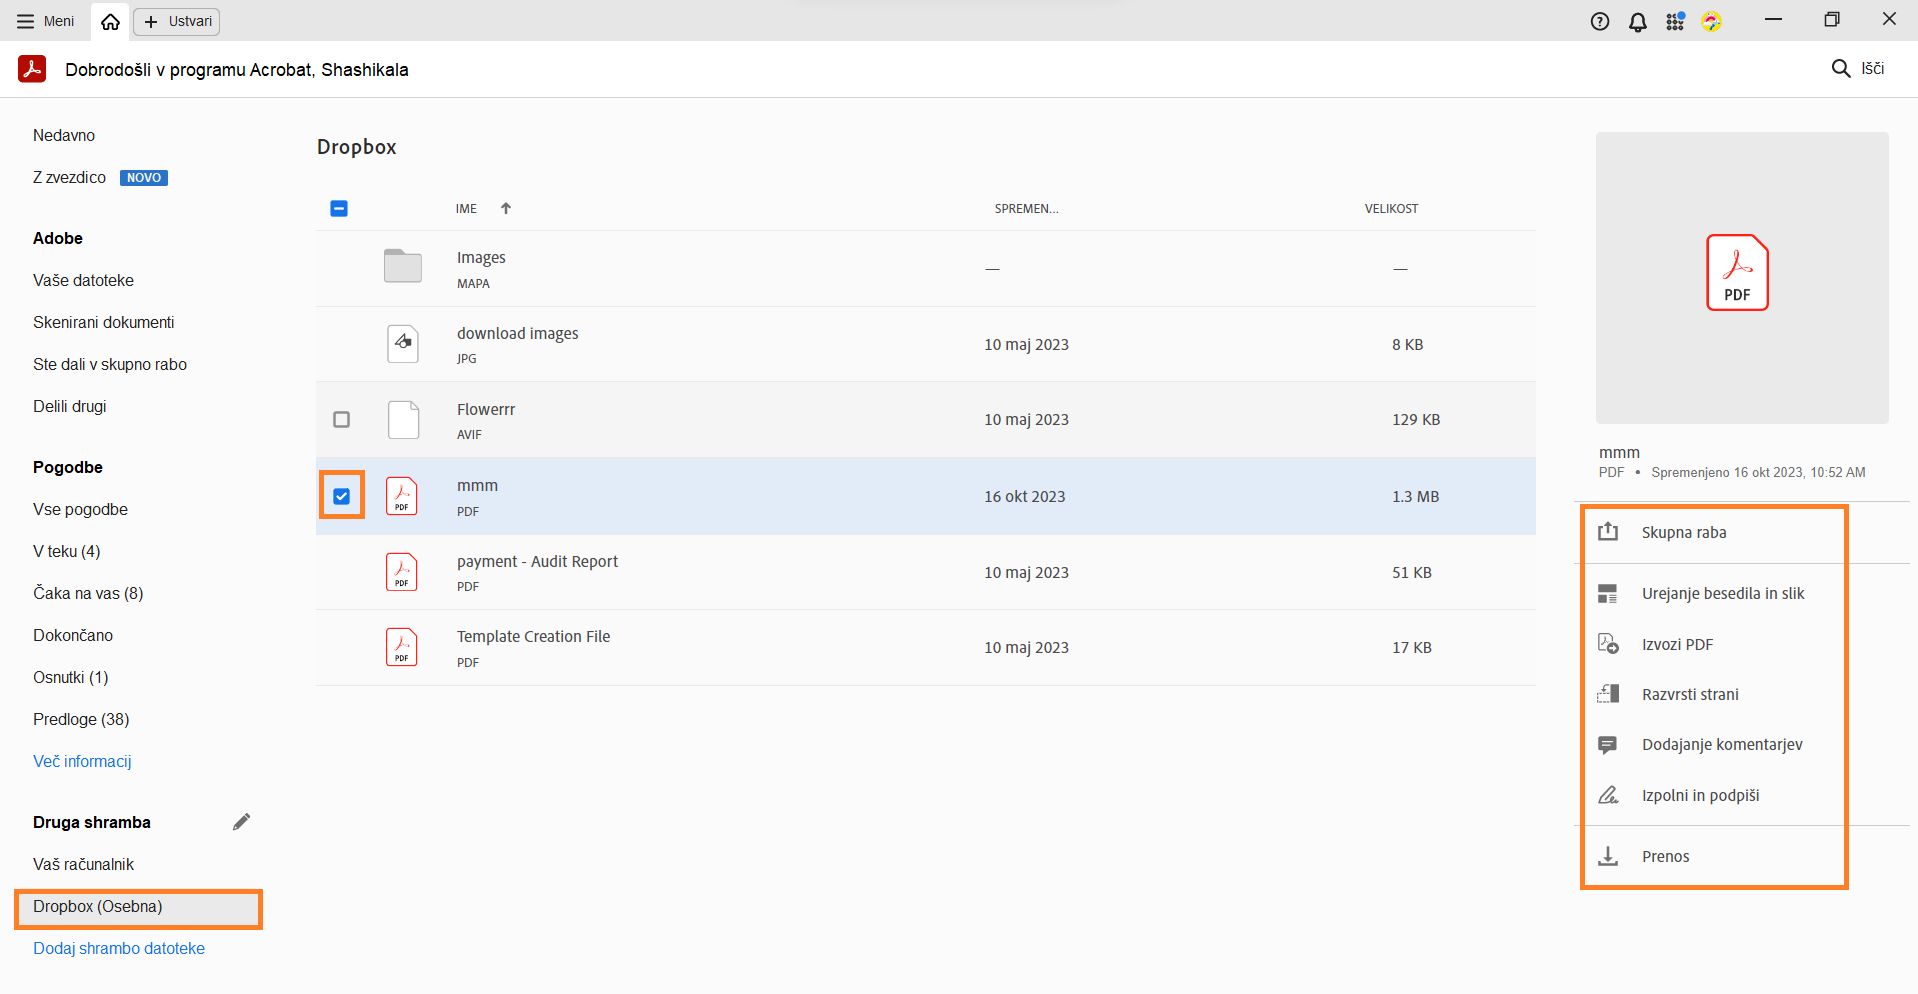This screenshot has height=994, width=1918.
Task: Click the pencil icon beside Druga shramba
Action: pos(241,822)
